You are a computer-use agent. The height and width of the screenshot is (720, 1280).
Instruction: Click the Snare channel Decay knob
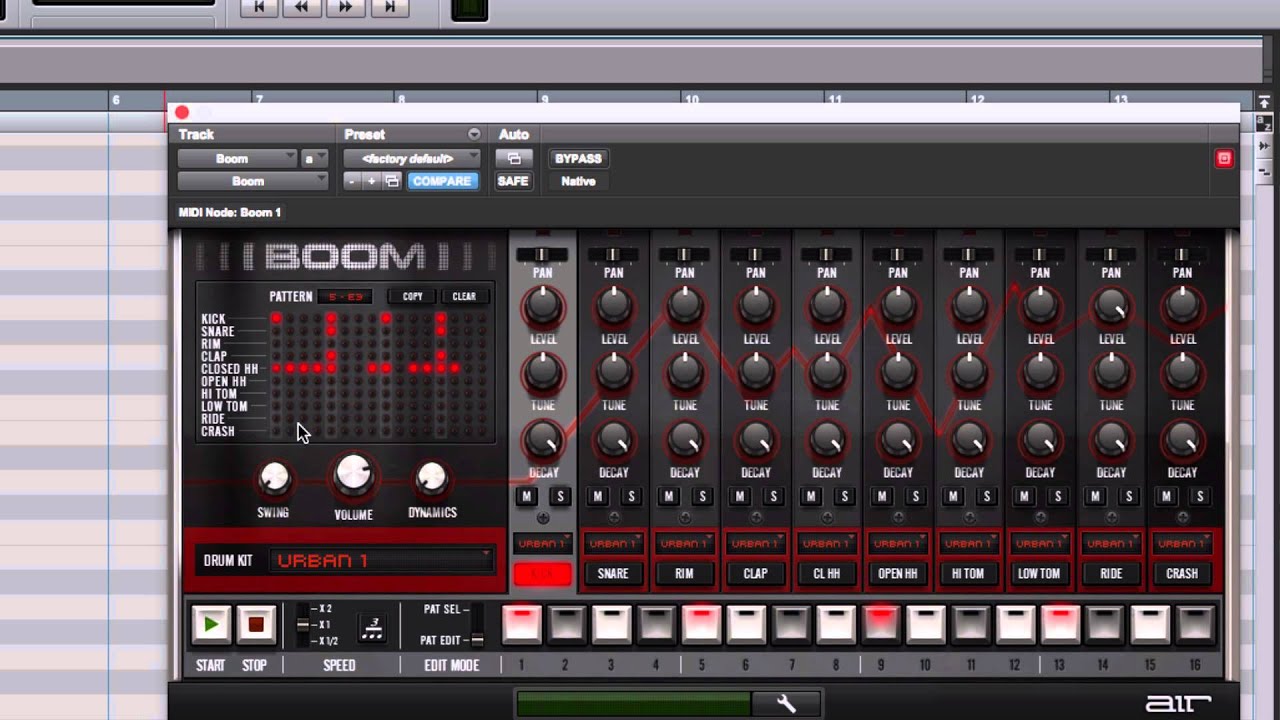click(614, 439)
